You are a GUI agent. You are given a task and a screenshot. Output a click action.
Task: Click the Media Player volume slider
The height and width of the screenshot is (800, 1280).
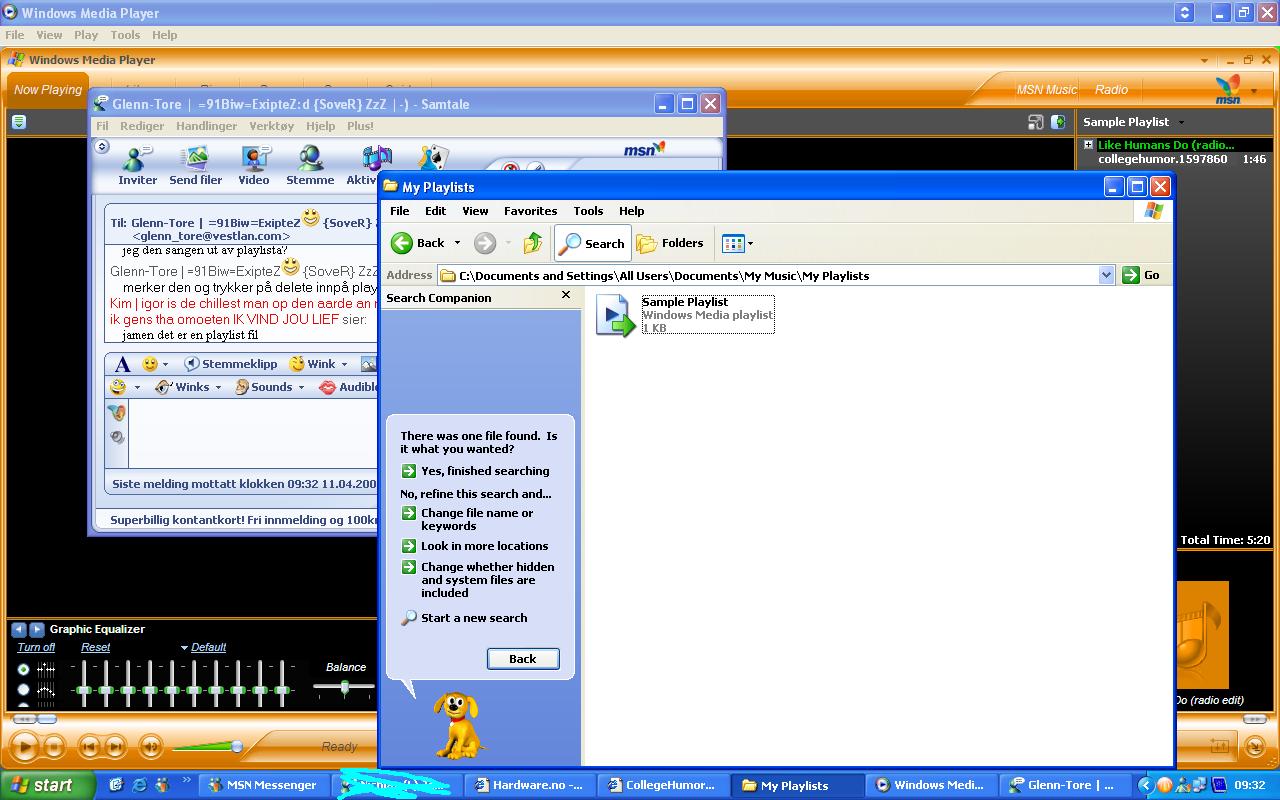point(208,747)
